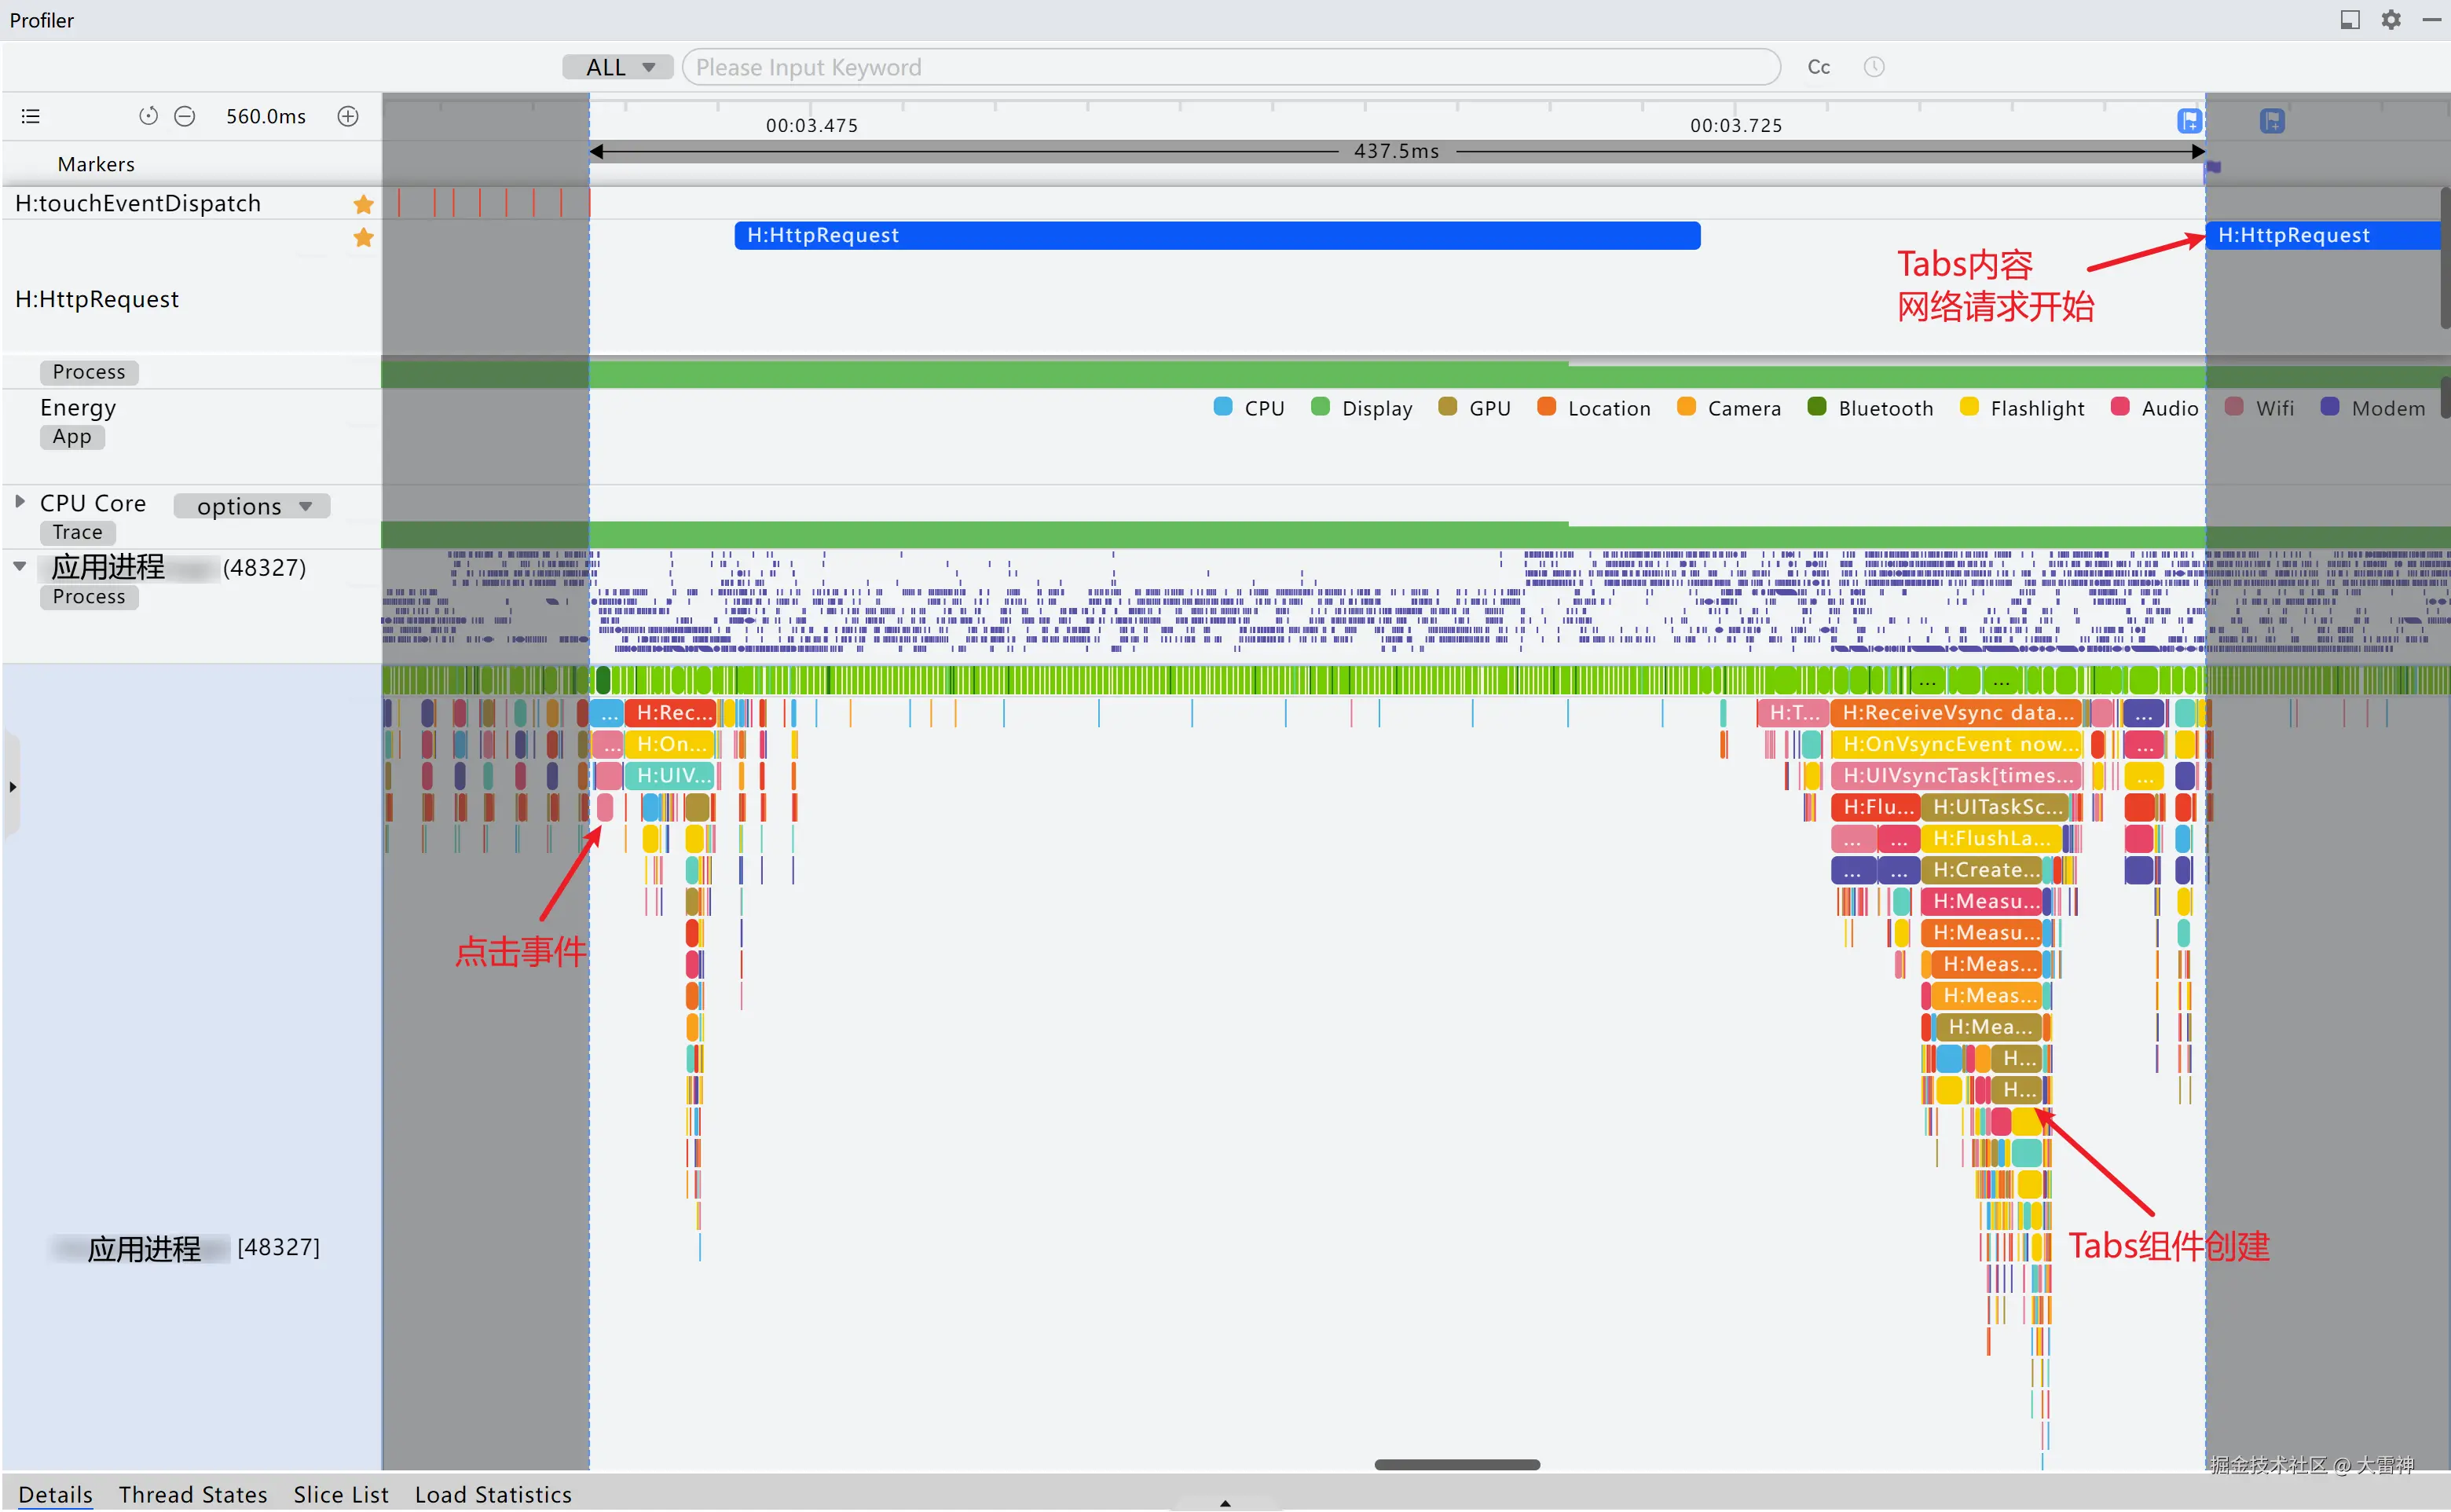This screenshot has width=2451, height=1512.
Task: Open the track list menu icon
Action: click(x=31, y=116)
